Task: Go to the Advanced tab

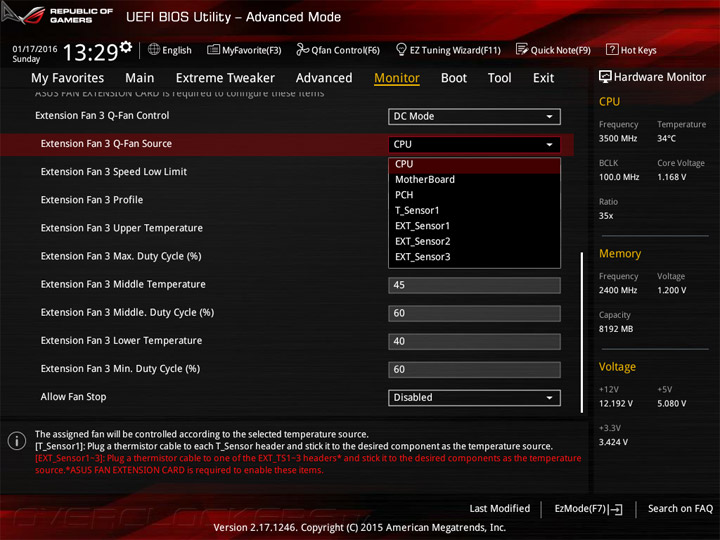Action: [324, 78]
